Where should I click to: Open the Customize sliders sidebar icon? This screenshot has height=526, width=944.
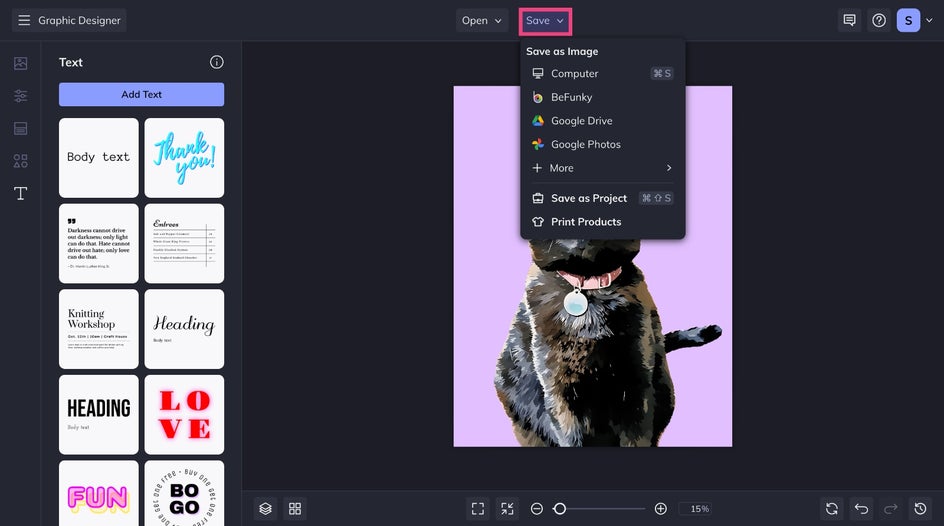pos(20,96)
